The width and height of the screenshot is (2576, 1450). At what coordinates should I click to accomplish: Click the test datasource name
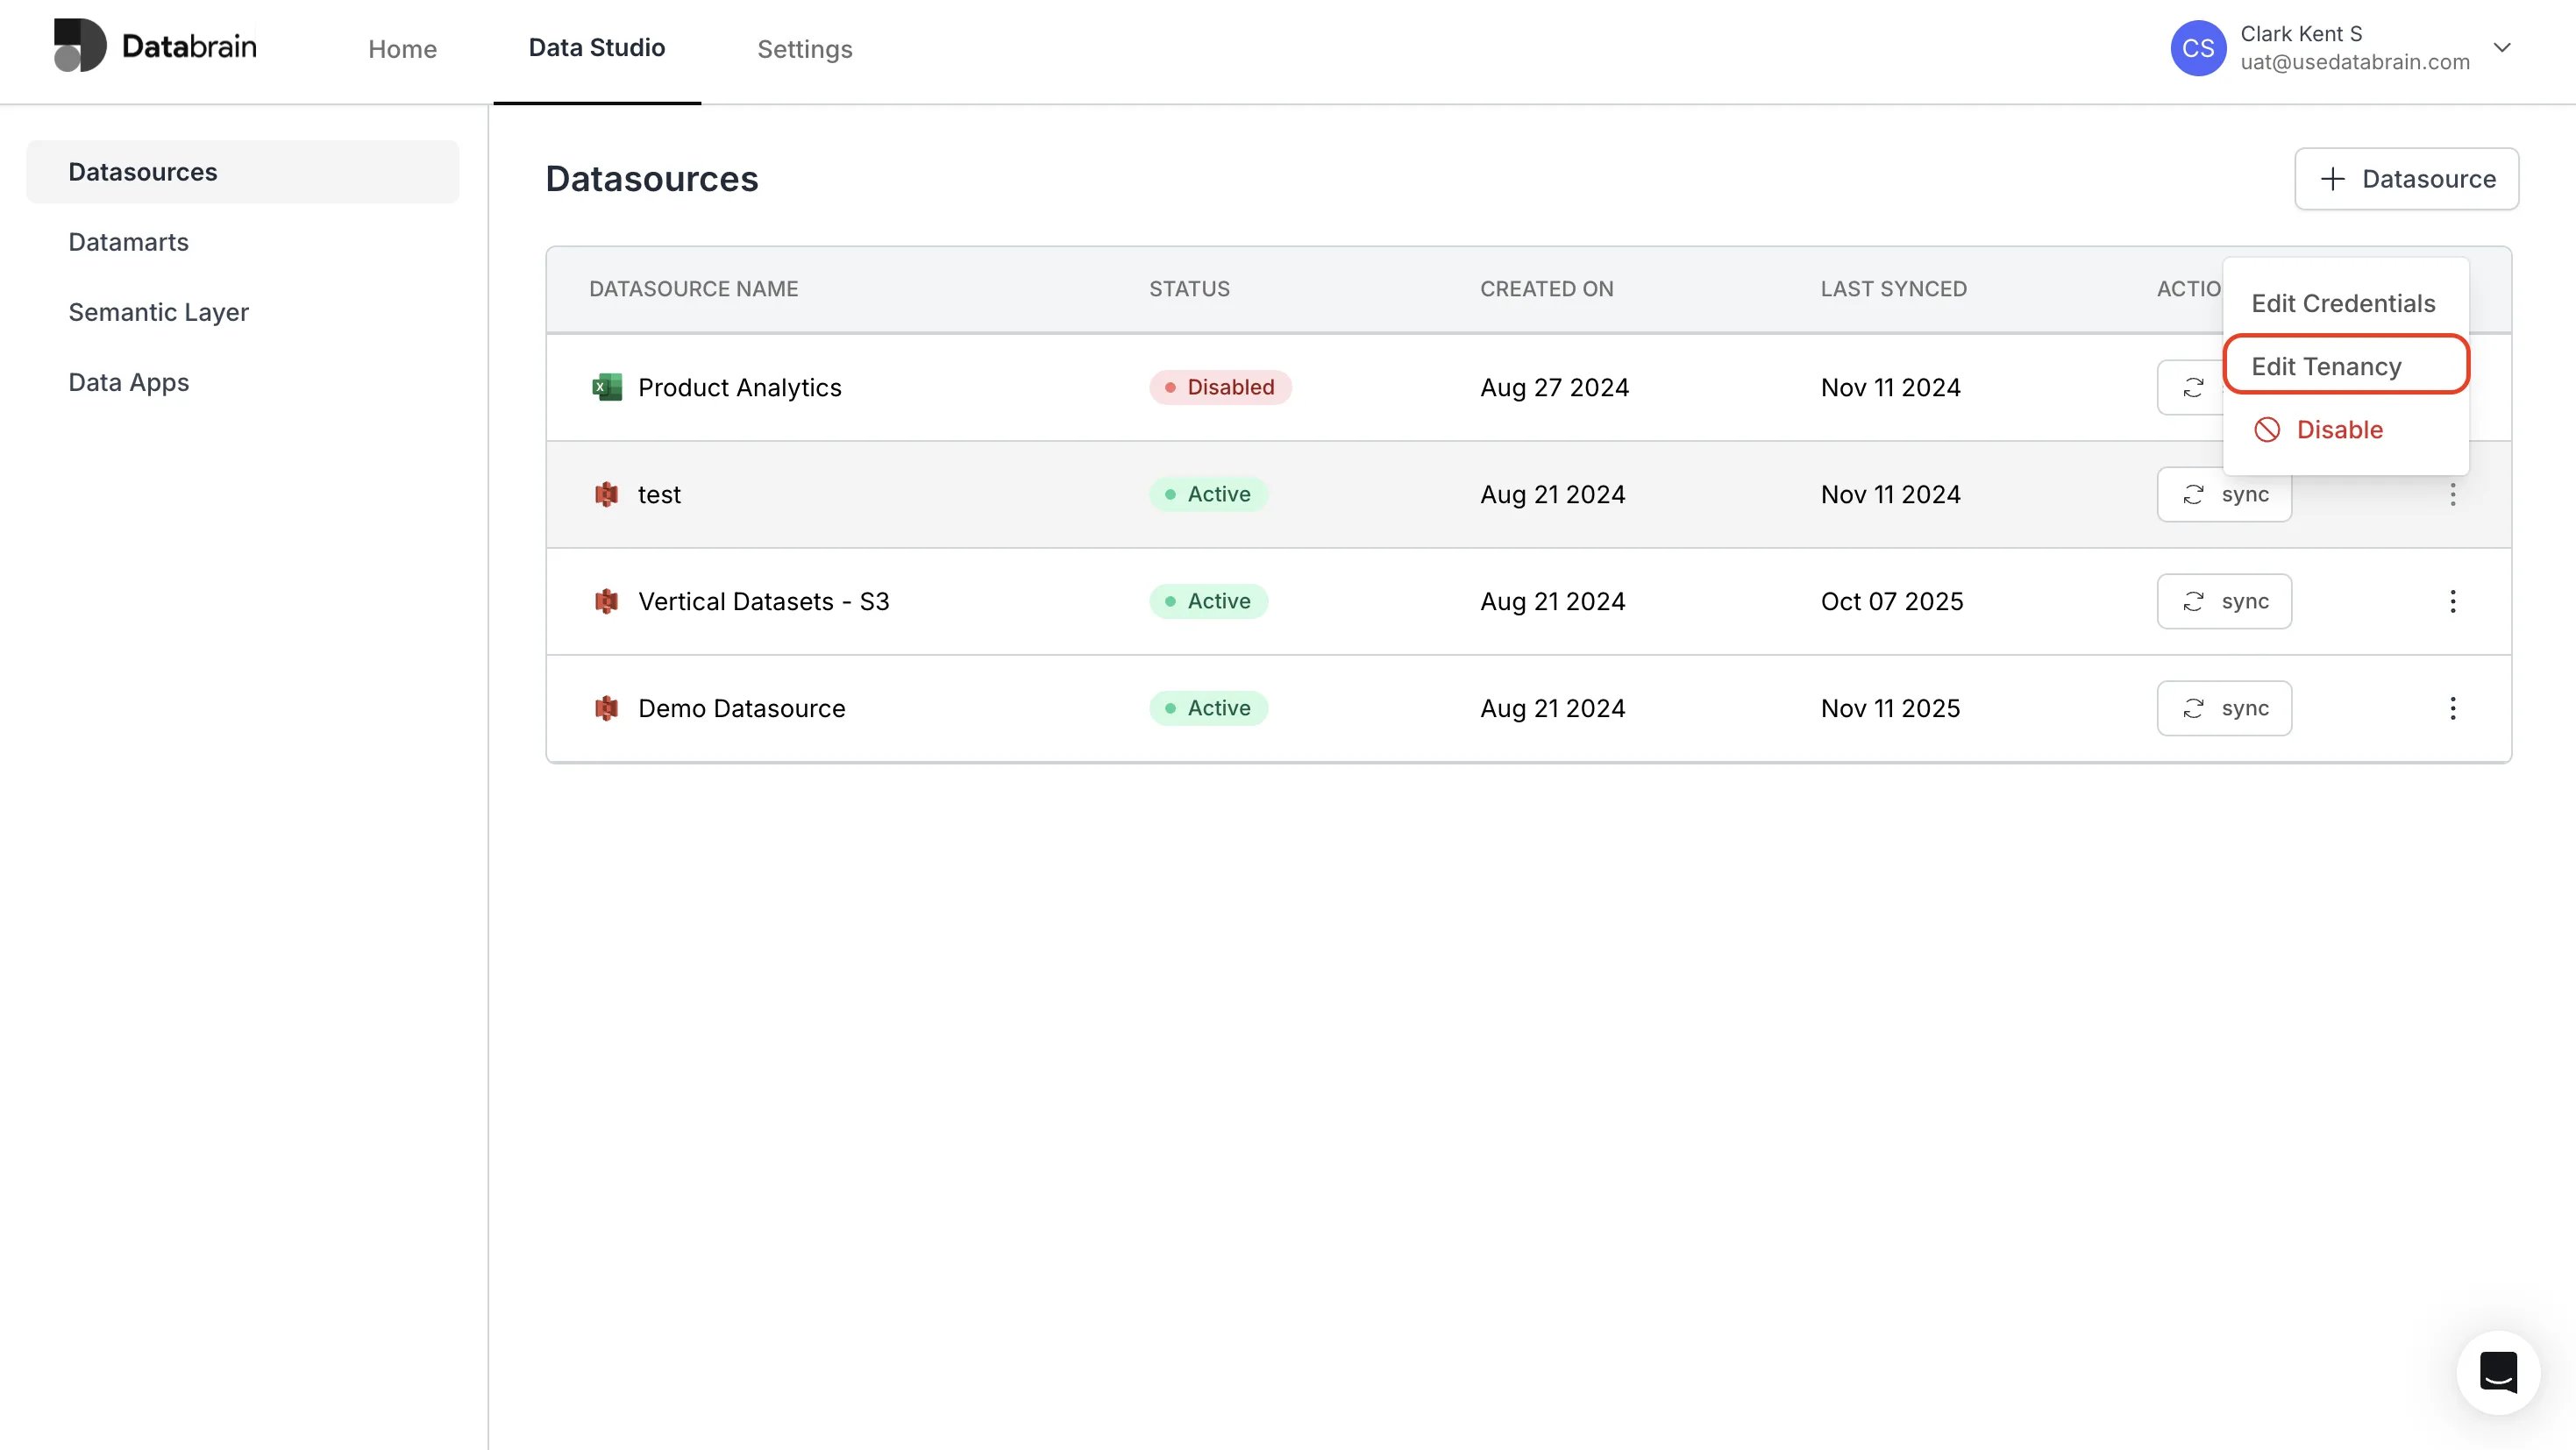pyautogui.click(x=659, y=494)
